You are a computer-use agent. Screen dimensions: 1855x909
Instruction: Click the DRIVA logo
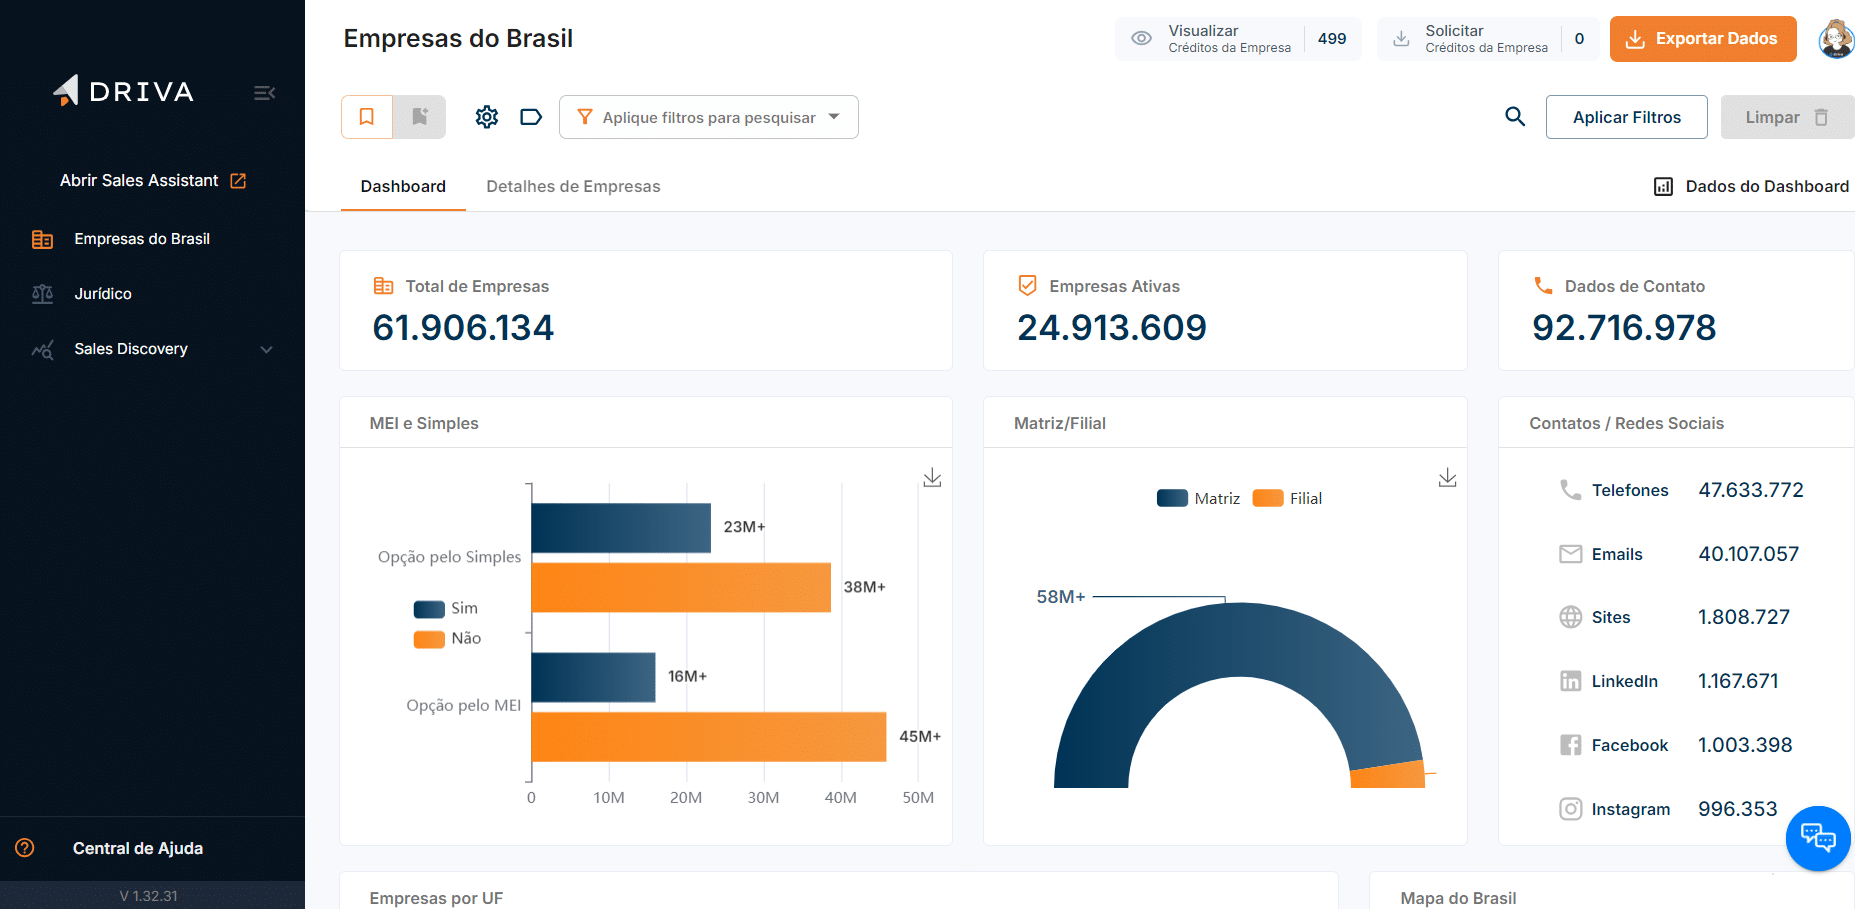coord(123,91)
